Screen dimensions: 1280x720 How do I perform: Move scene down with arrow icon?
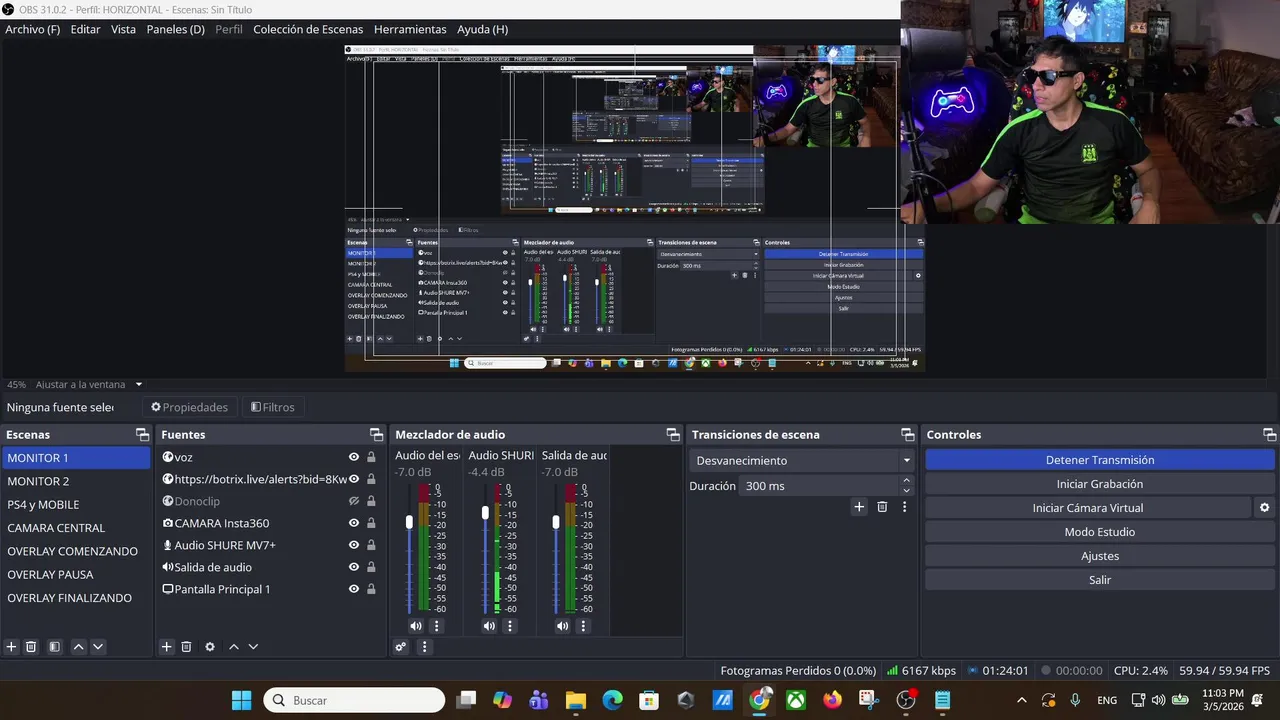coord(98,647)
